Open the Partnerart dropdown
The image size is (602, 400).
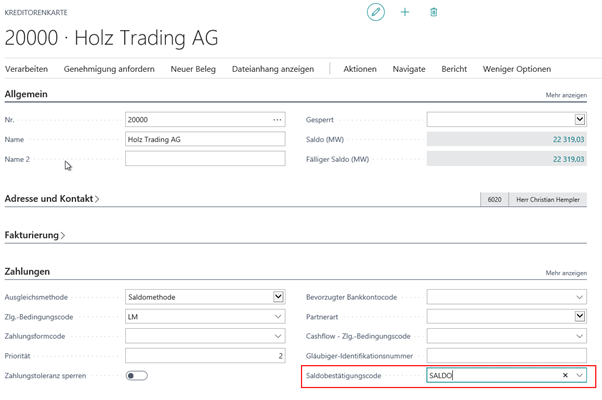579,317
